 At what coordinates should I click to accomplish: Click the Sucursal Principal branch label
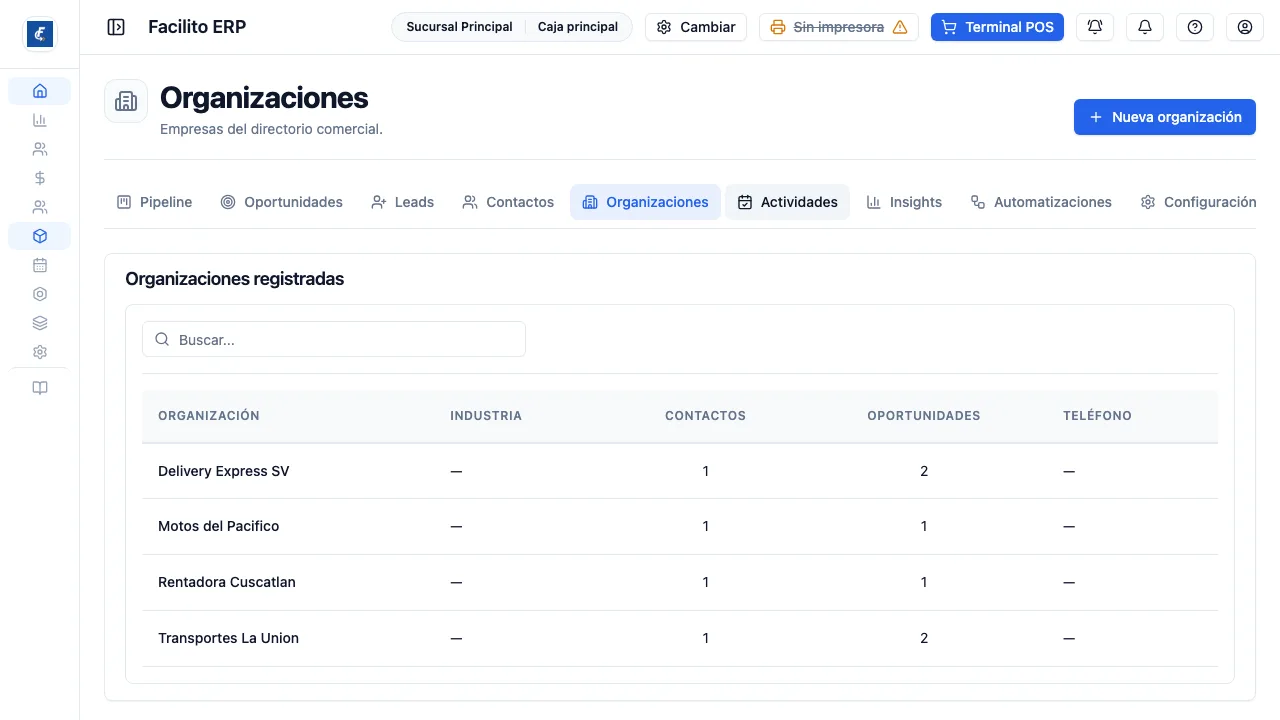459,27
